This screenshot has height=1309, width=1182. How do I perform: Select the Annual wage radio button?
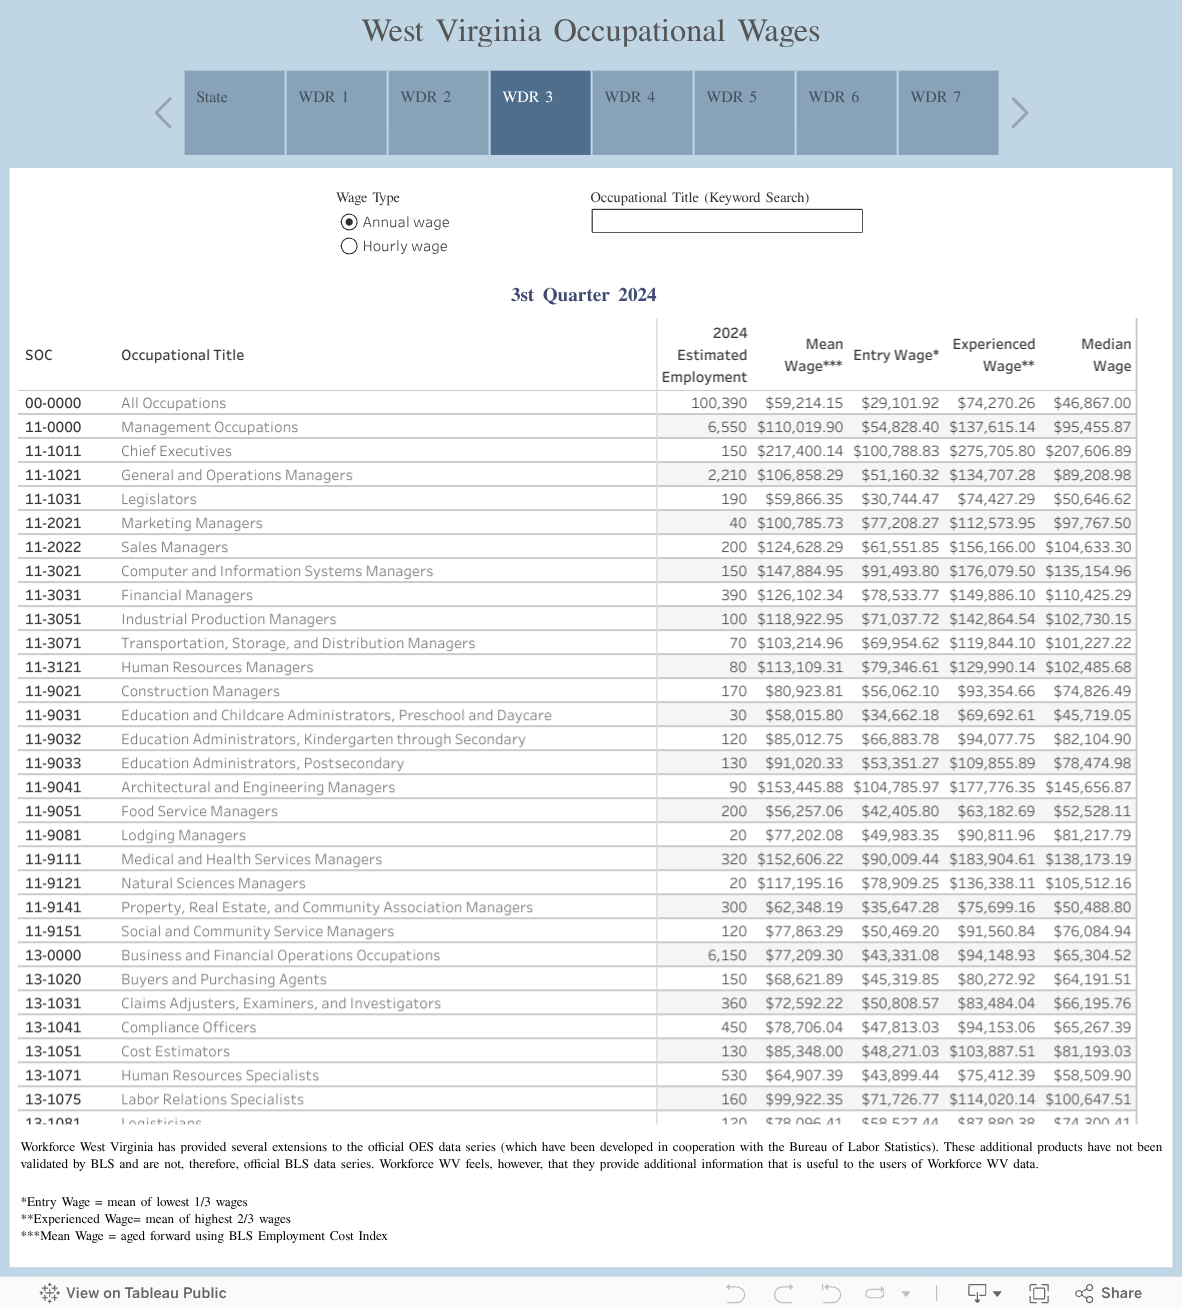coord(349,222)
